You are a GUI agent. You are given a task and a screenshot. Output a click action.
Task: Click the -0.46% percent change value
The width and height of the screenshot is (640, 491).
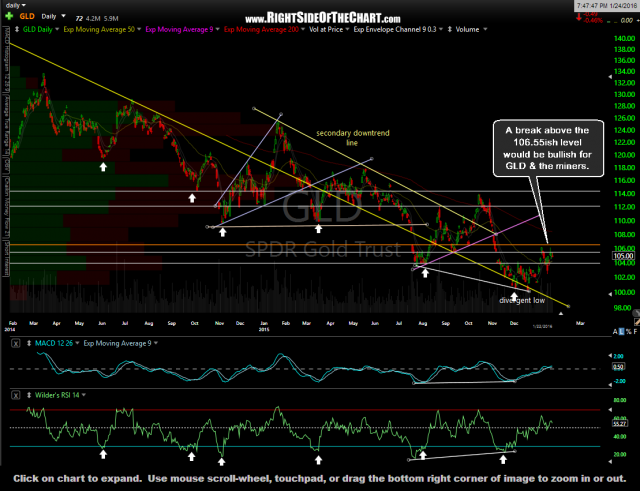pyautogui.click(x=593, y=20)
